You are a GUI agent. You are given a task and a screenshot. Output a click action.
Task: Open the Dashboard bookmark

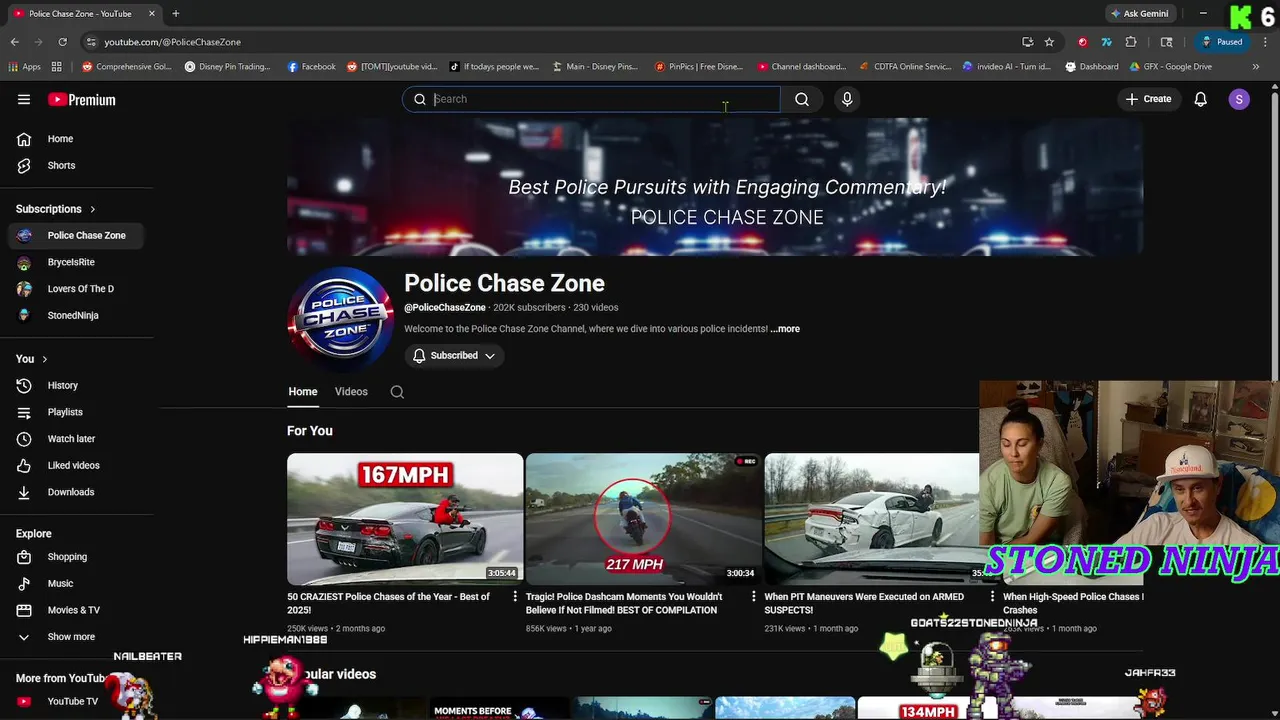(x=1092, y=67)
